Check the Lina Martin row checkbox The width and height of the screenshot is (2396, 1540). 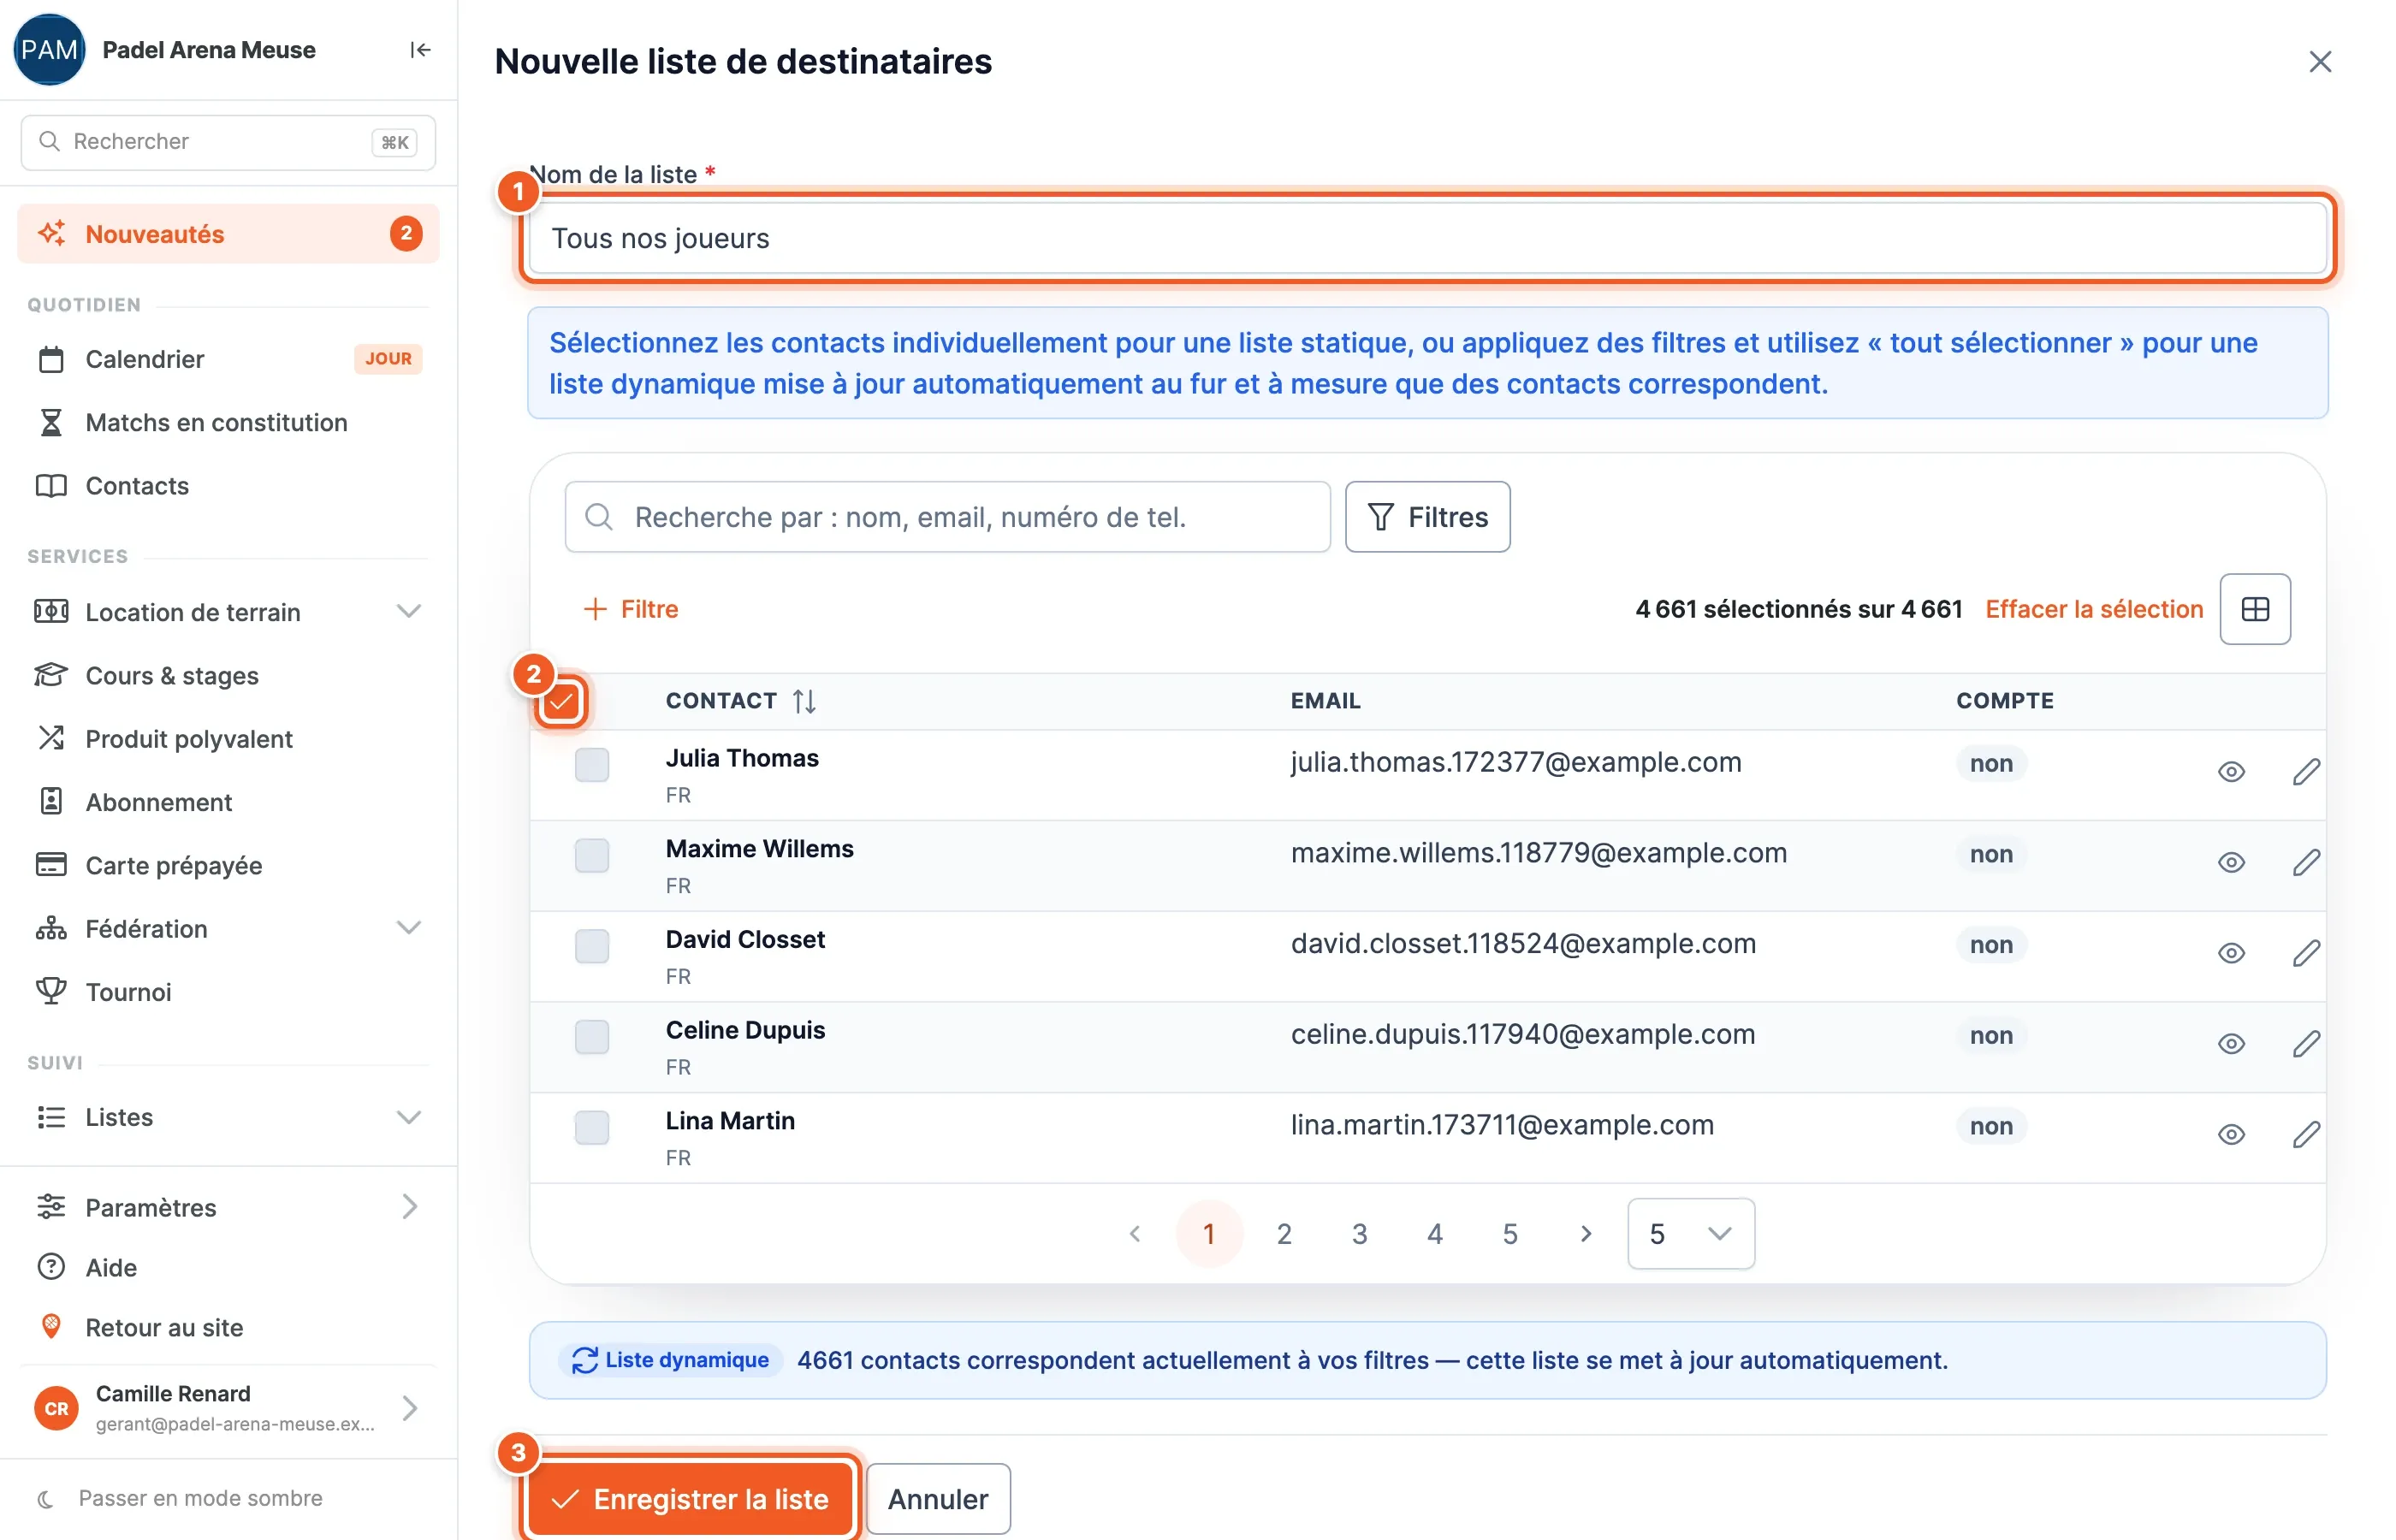(592, 1128)
